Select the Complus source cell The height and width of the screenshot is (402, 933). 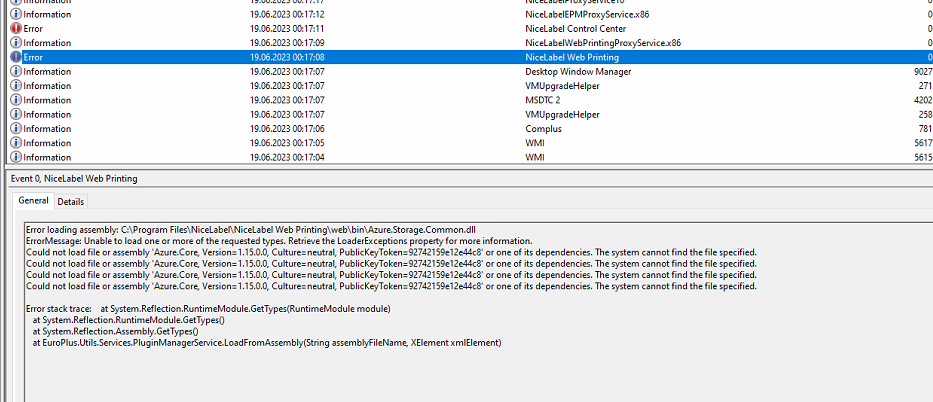click(x=543, y=128)
